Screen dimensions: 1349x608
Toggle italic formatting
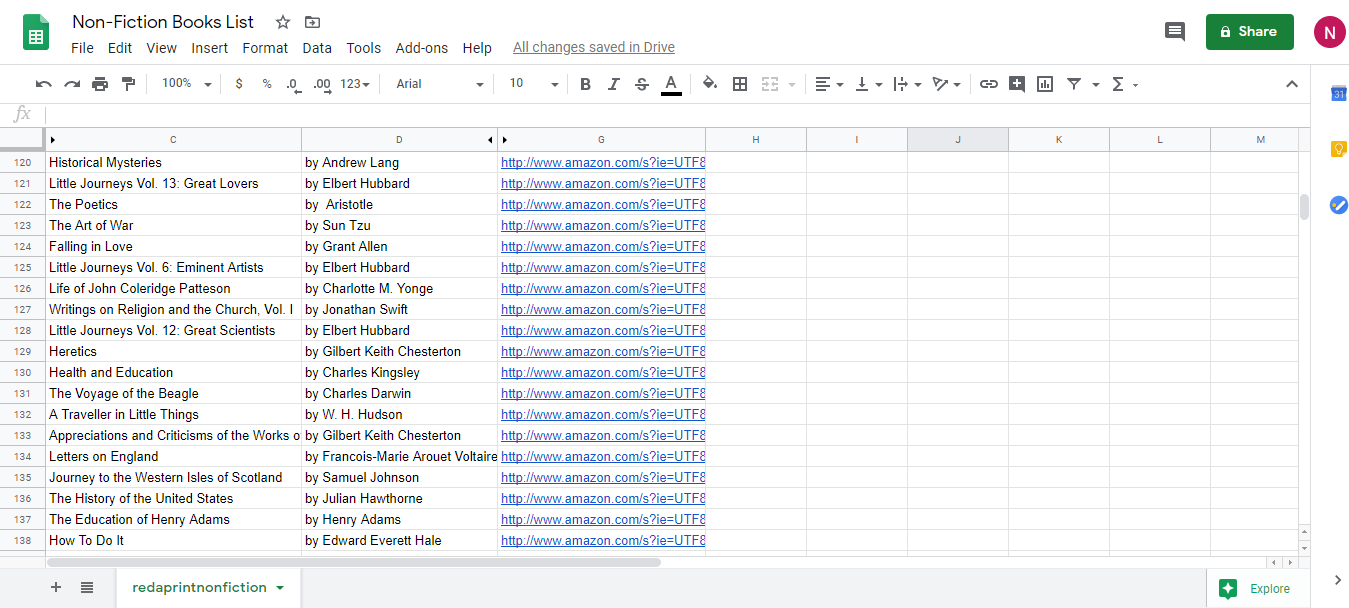[x=614, y=84]
